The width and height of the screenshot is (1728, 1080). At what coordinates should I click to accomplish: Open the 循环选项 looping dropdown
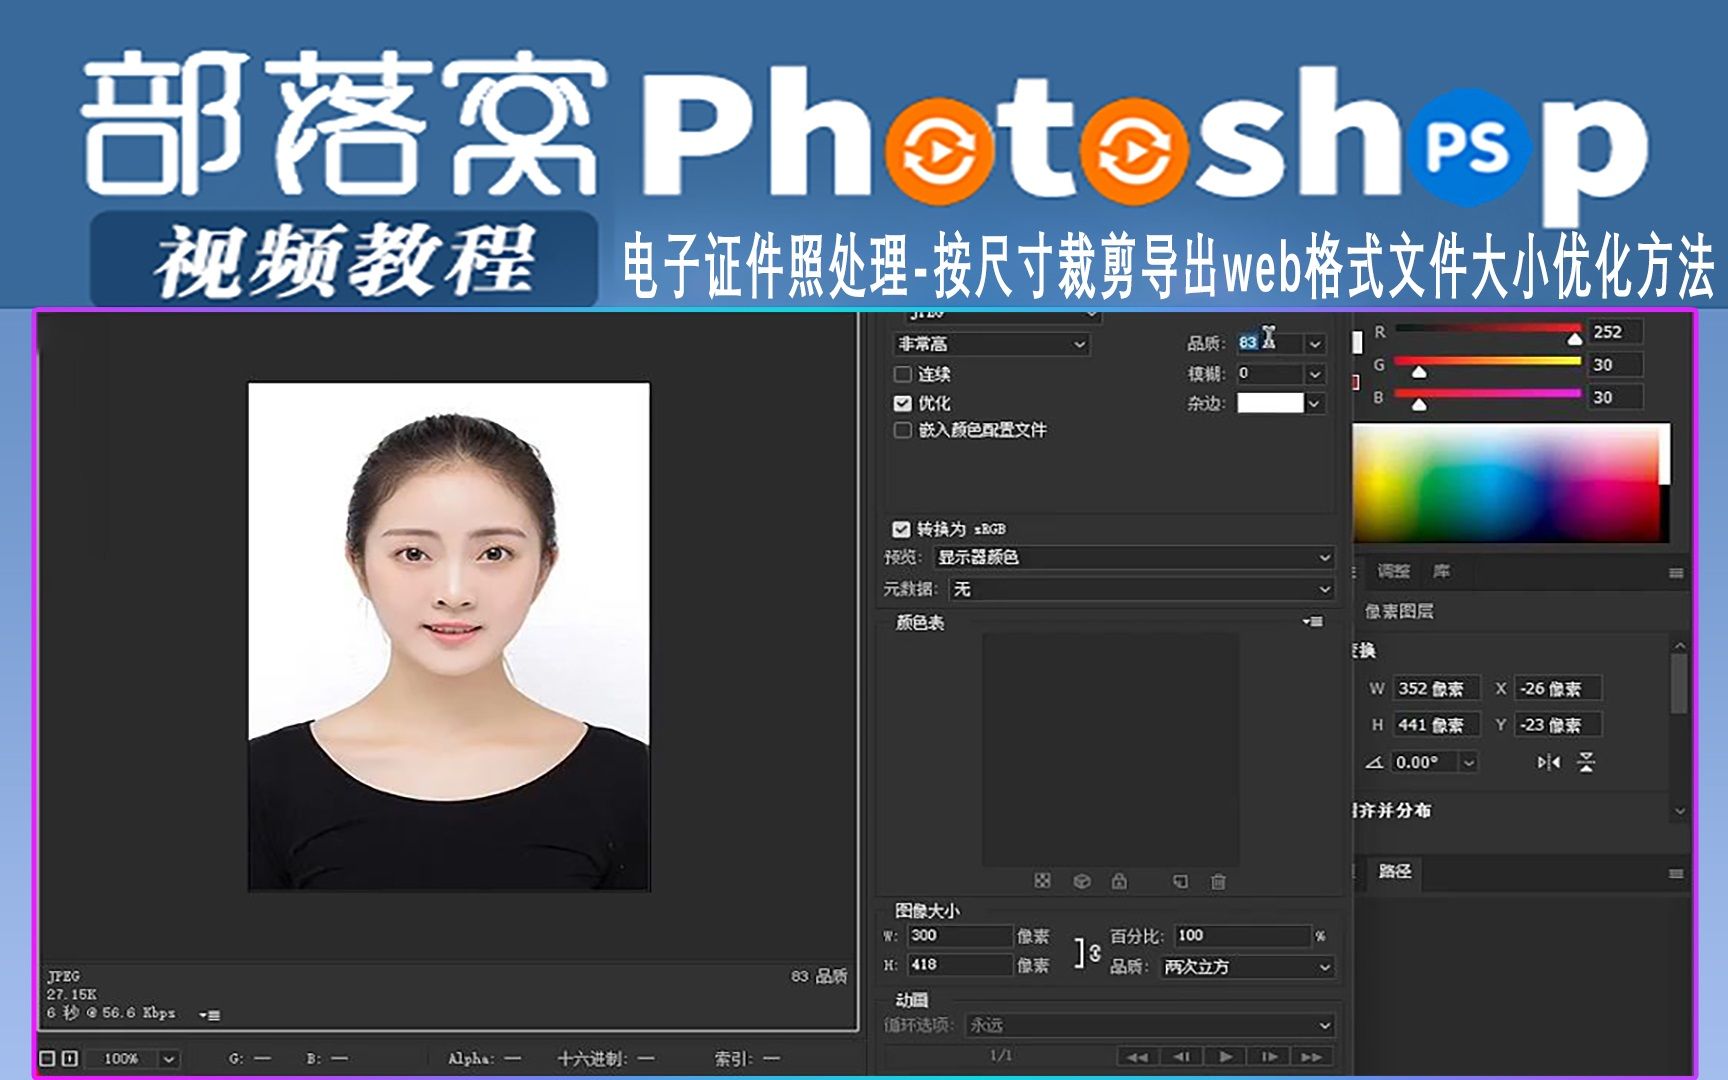click(x=1150, y=1025)
